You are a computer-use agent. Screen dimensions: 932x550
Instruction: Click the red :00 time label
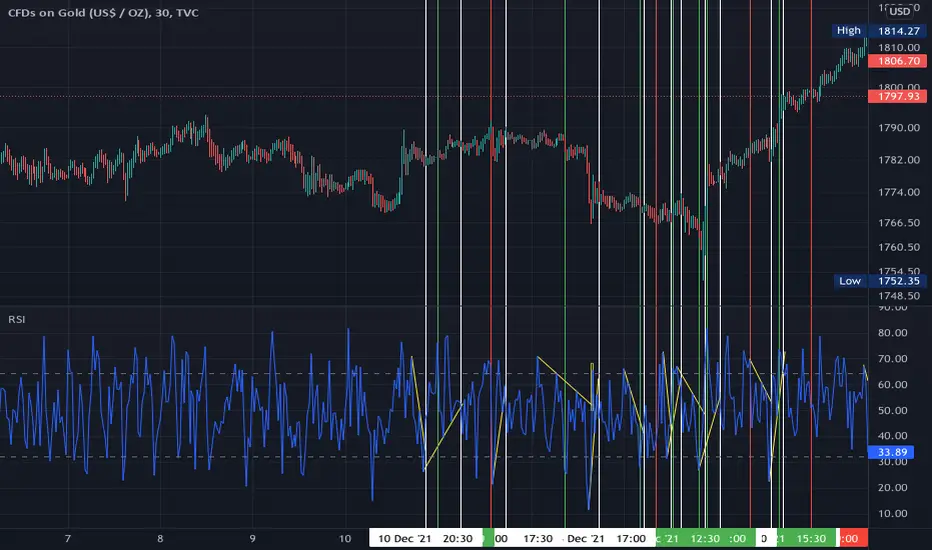coord(852,539)
